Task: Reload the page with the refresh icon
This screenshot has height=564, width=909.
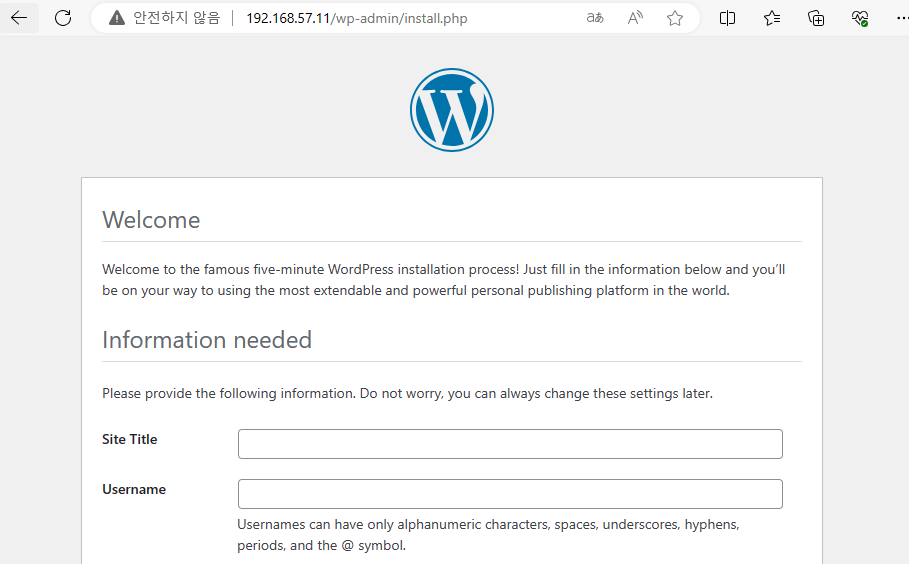Action: [x=63, y=18]
